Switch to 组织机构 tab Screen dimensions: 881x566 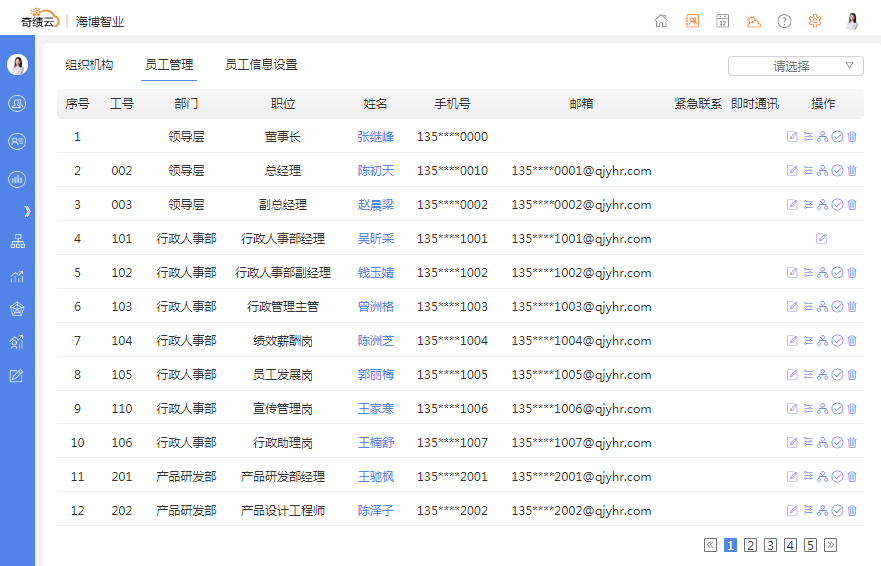coord(89,65)
